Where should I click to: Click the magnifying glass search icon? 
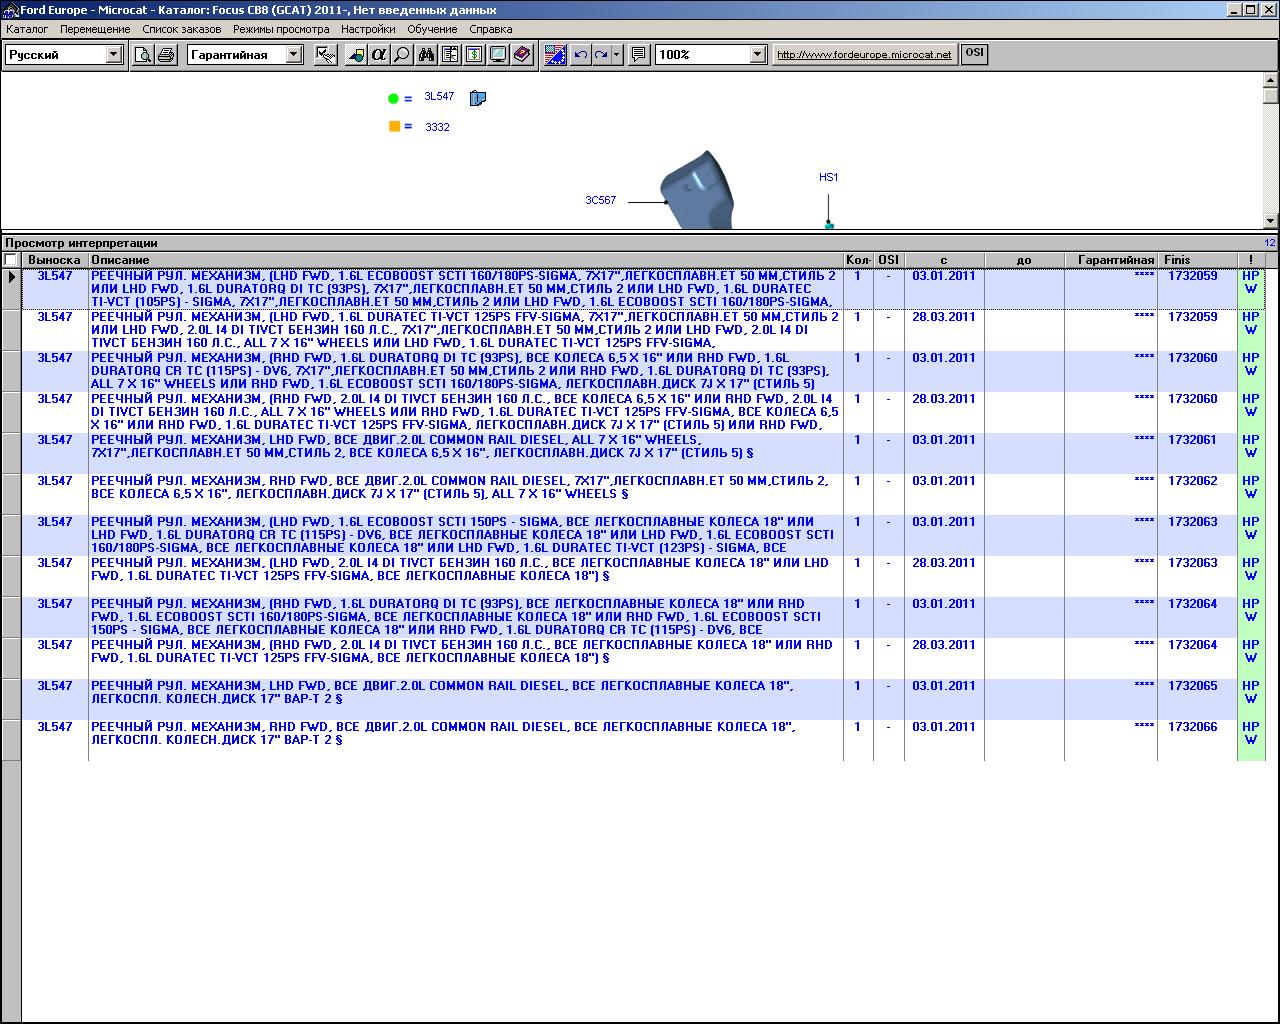click(x=401, y=55)
